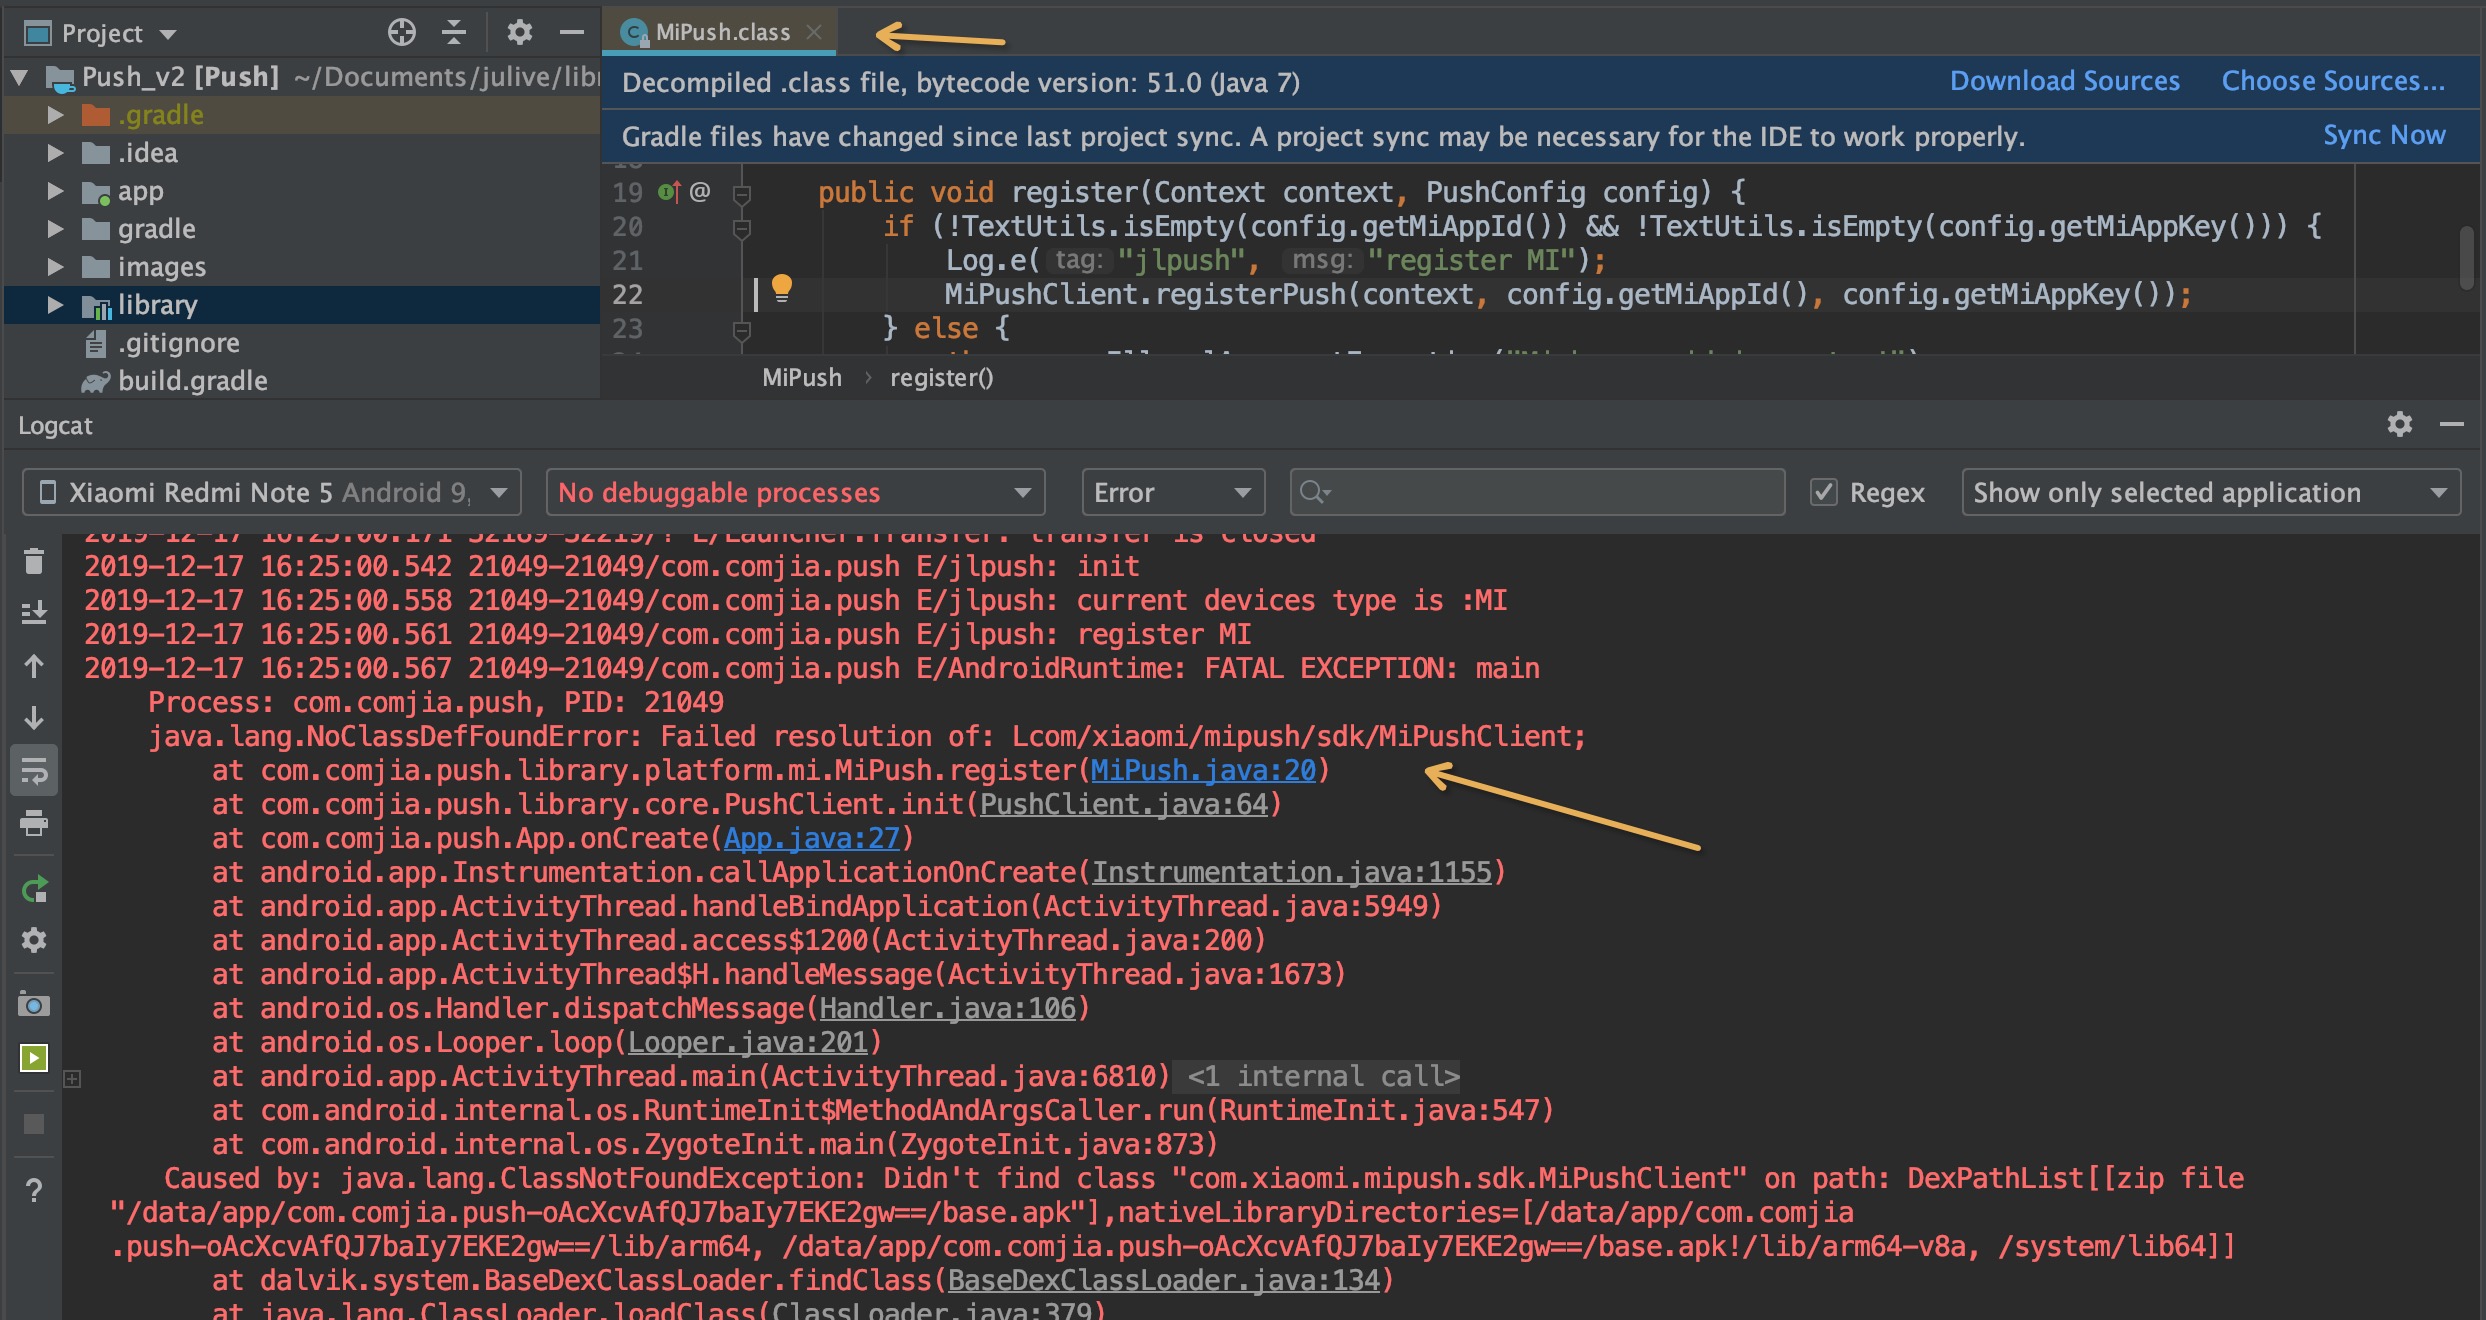
Task: Toggle the Regex checkbox
Action: pyautogui.click(x=1824, y=492)
